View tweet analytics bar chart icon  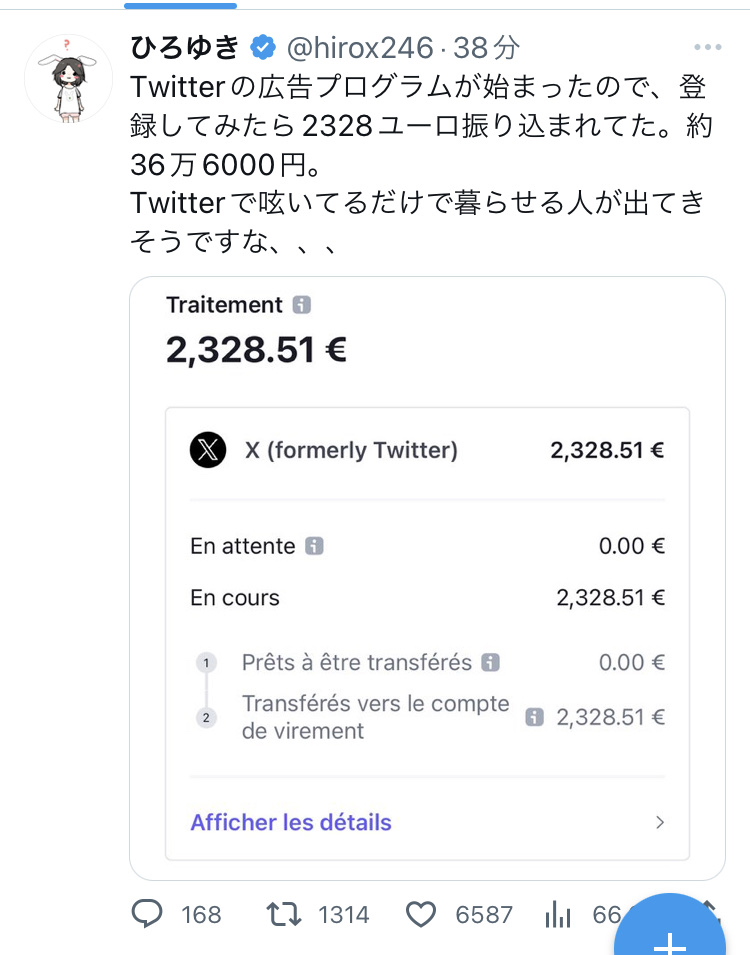557,913
